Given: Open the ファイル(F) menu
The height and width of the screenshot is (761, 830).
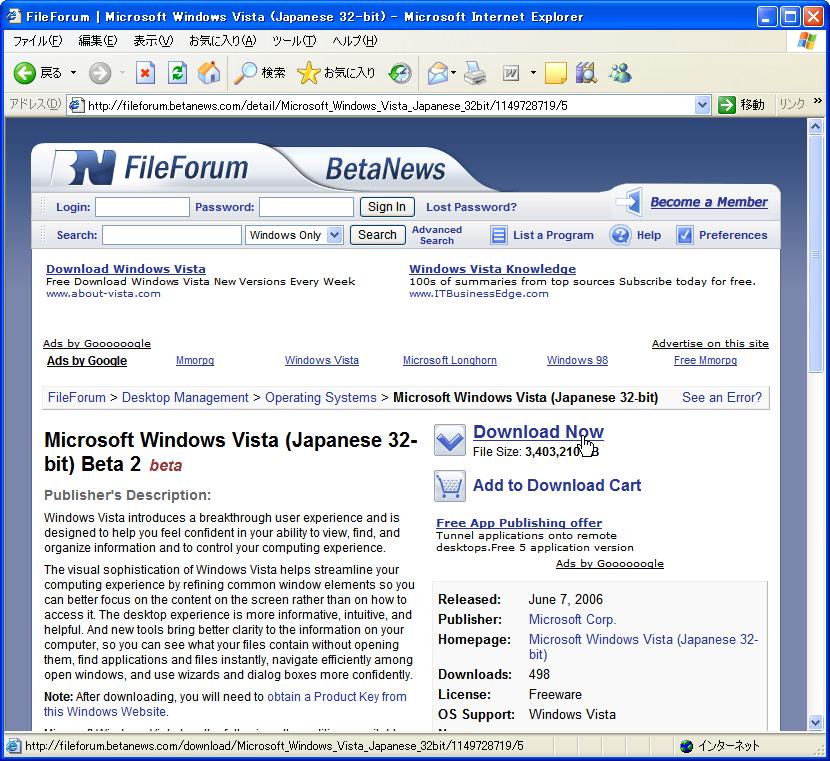Looking at the screenshot, I should click(37, 41).
